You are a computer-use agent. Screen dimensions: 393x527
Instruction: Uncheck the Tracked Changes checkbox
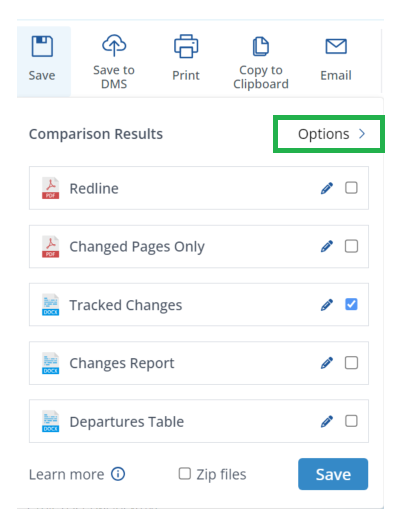click(x=351, y=305)
